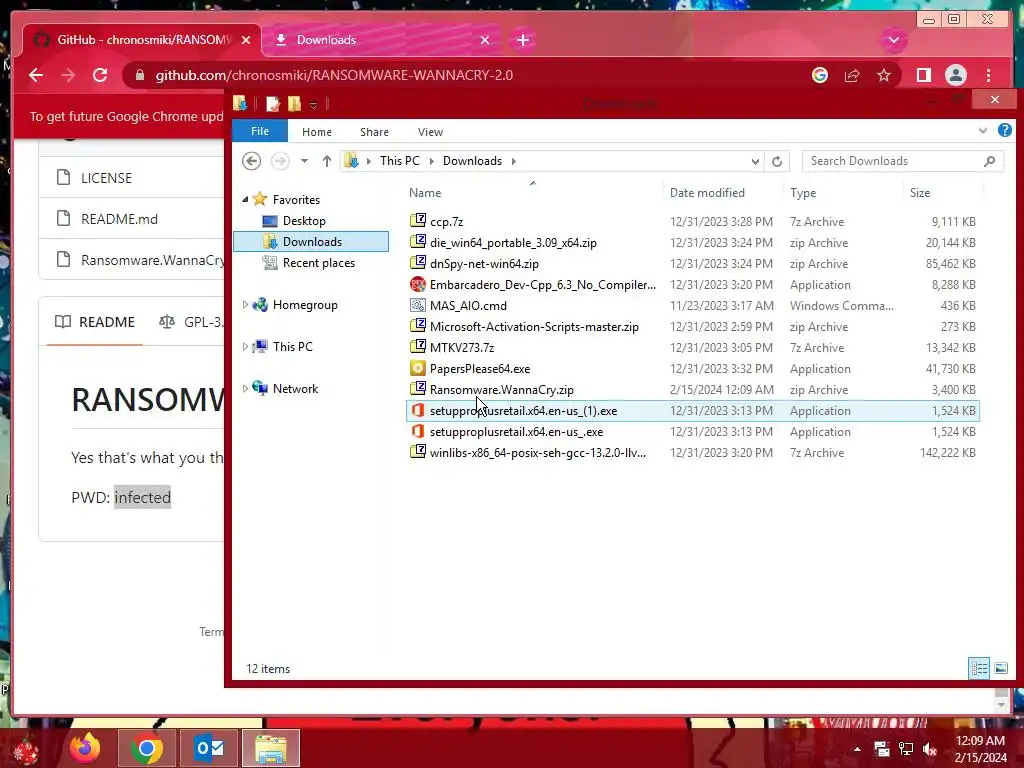The width and height of the screenshot is (1024, 768).
Task: Select the ccp.7z file
Action: [447, 222]
